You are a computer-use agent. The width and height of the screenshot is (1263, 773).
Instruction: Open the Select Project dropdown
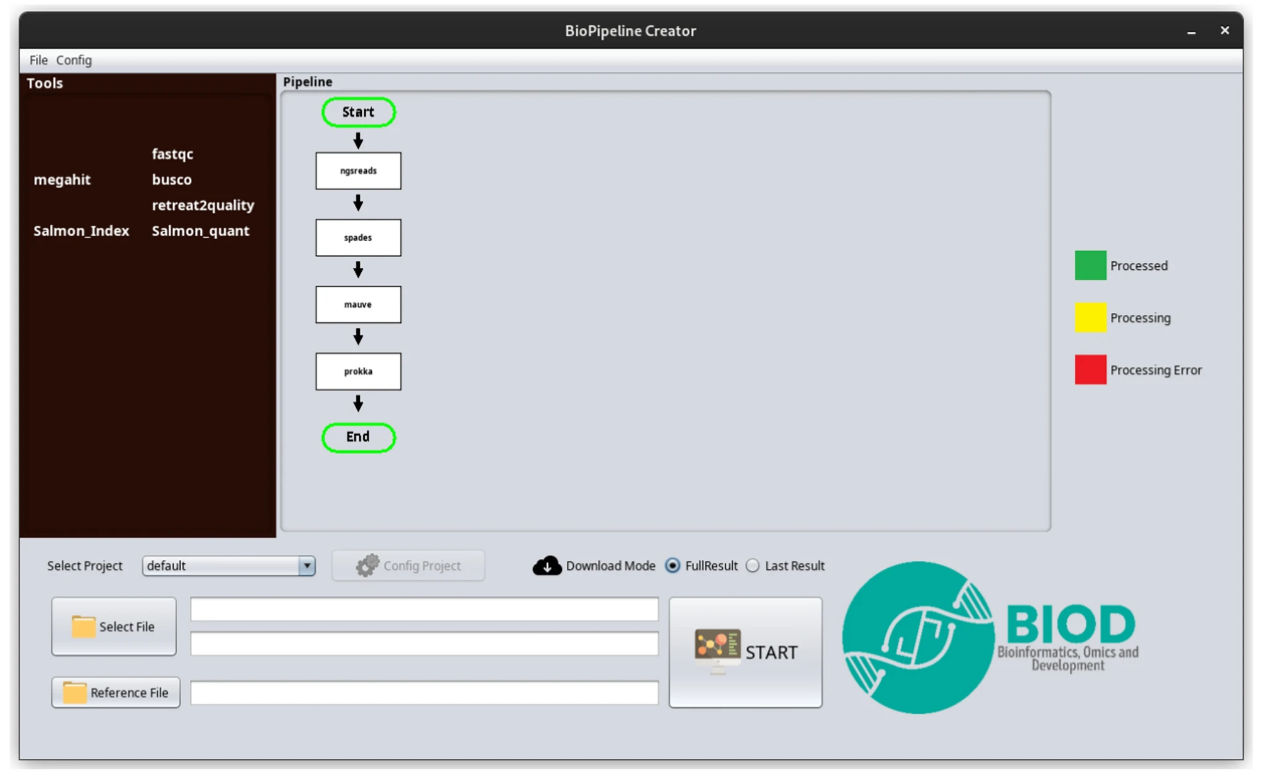click(x=307, y=566)
